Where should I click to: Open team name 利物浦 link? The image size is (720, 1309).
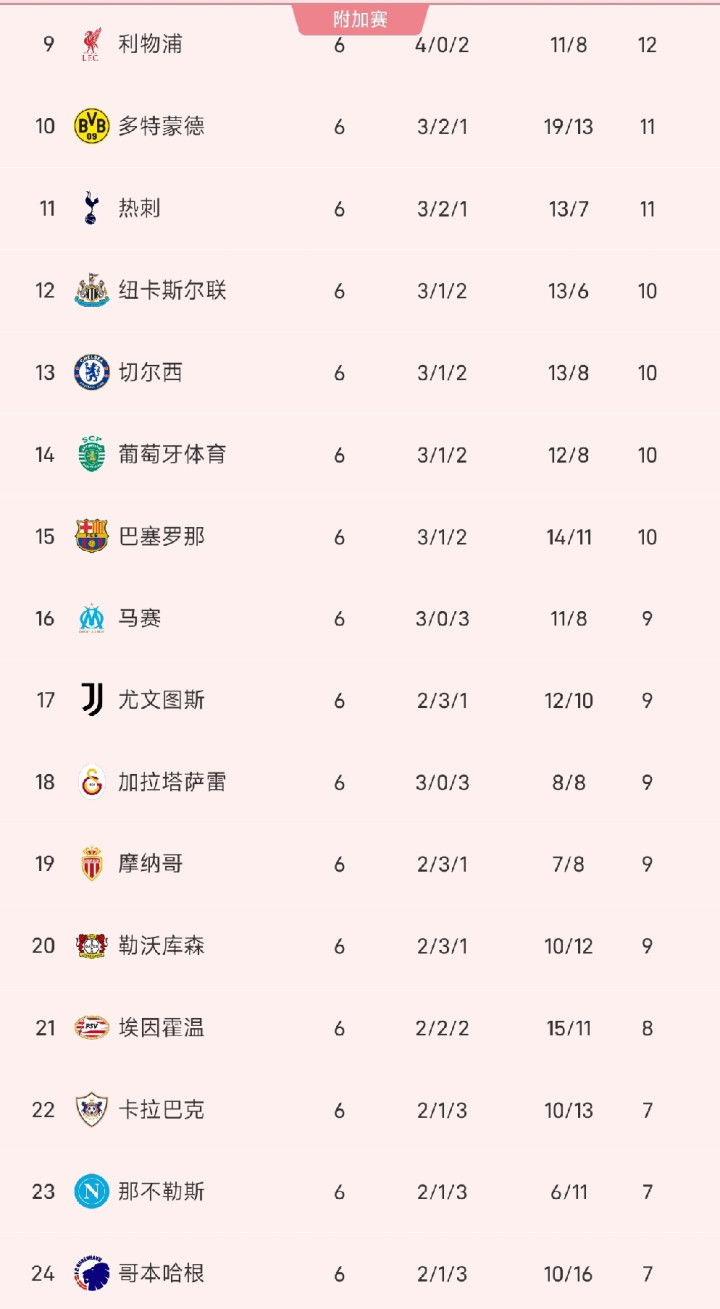(150, 45)
